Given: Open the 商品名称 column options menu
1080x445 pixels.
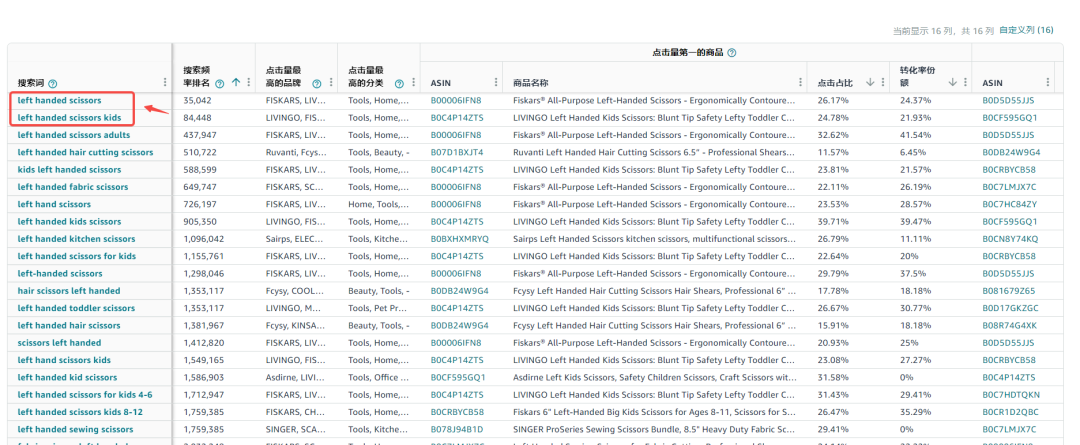Looking at the screenshot, I should (800, 82).
